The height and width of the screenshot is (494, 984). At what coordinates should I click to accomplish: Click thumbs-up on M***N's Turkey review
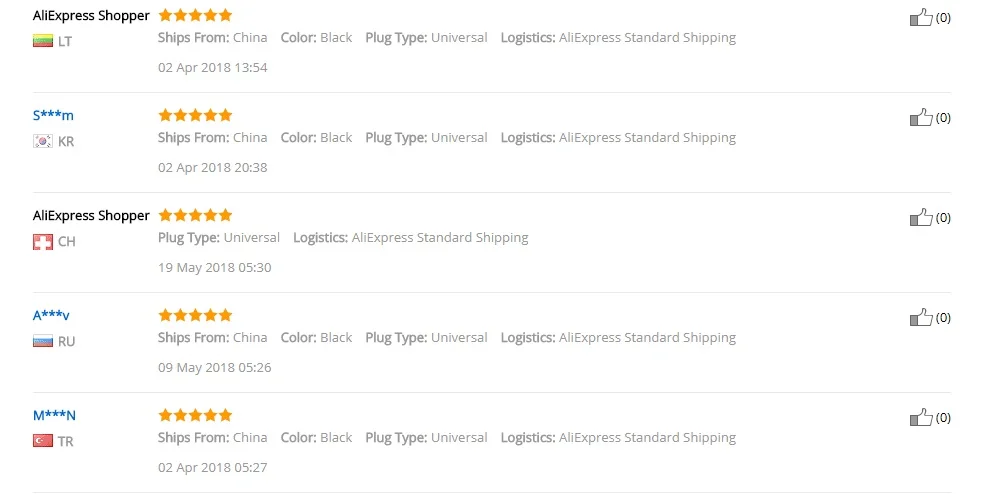point(921,418)
